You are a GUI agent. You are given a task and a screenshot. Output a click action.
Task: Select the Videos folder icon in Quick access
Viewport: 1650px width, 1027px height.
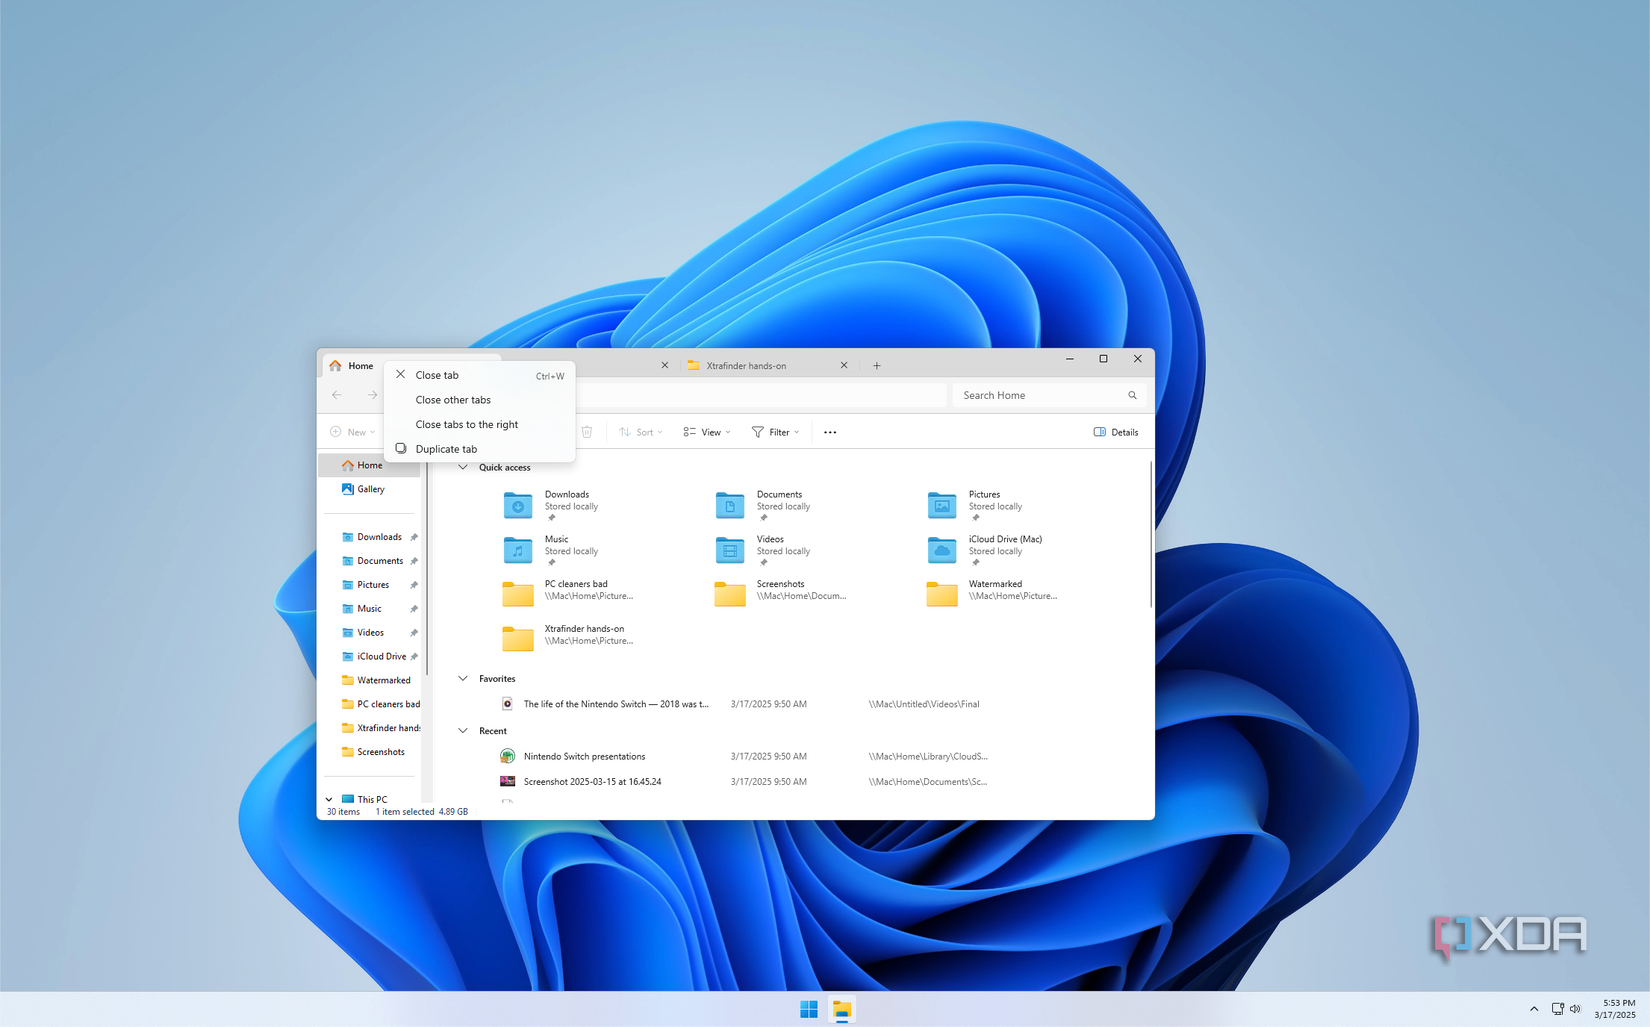pos(730,550)
